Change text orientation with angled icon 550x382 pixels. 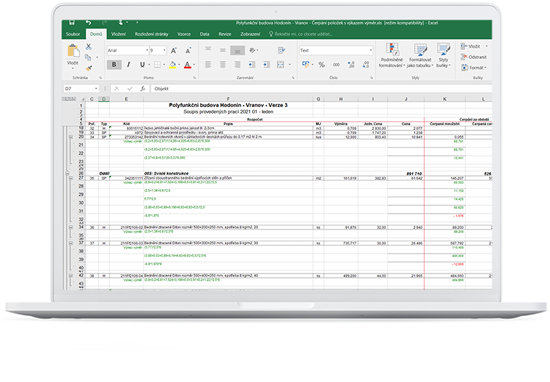tap(253, 50)
